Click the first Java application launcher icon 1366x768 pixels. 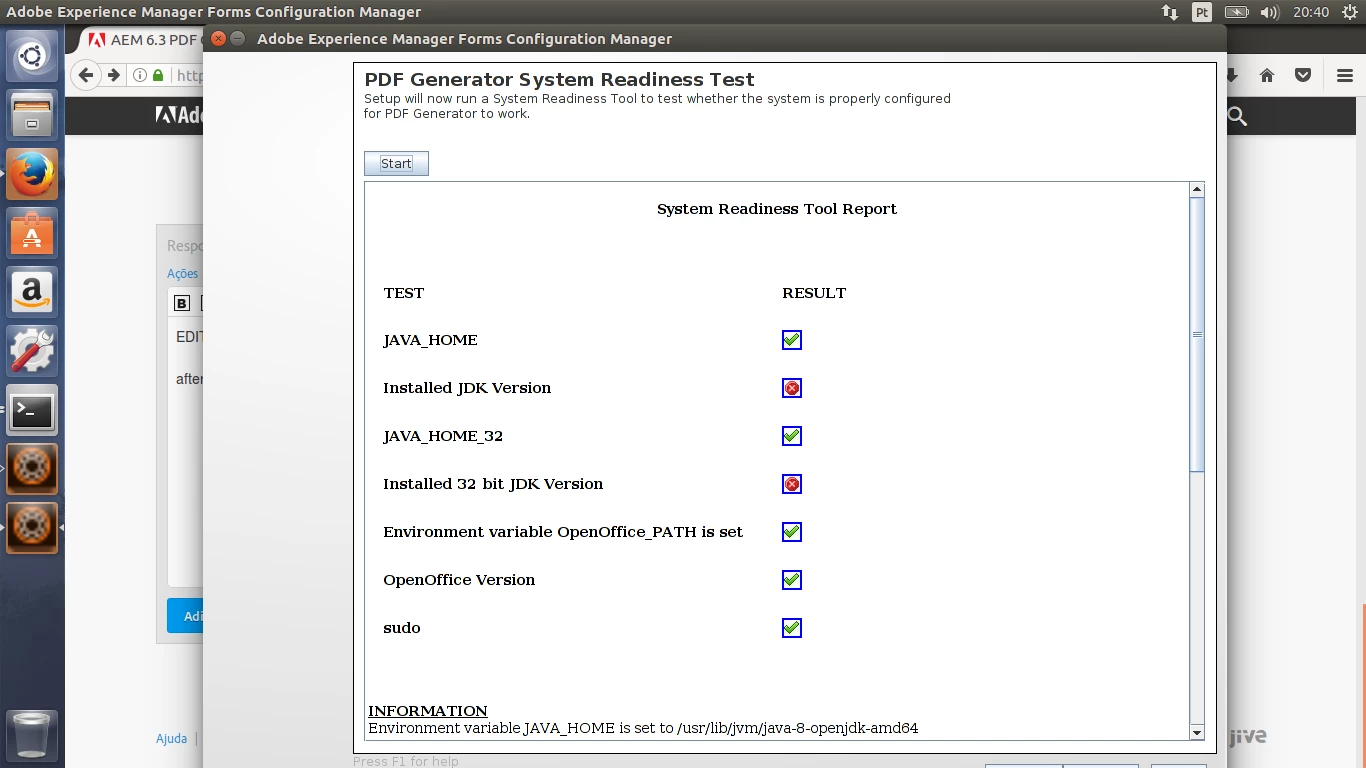32,469
